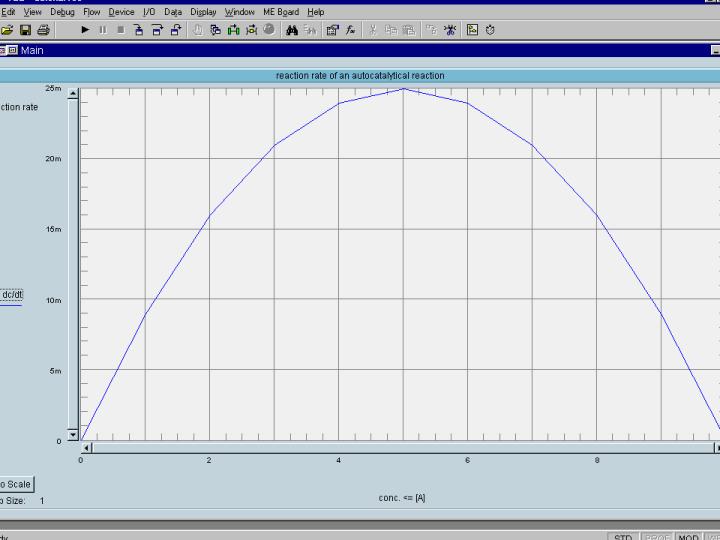Screen dimensions: 720x540
Task: Click the graph title 'reaction rate of an autocatalytical reaction'
Action: pos(360,75)
